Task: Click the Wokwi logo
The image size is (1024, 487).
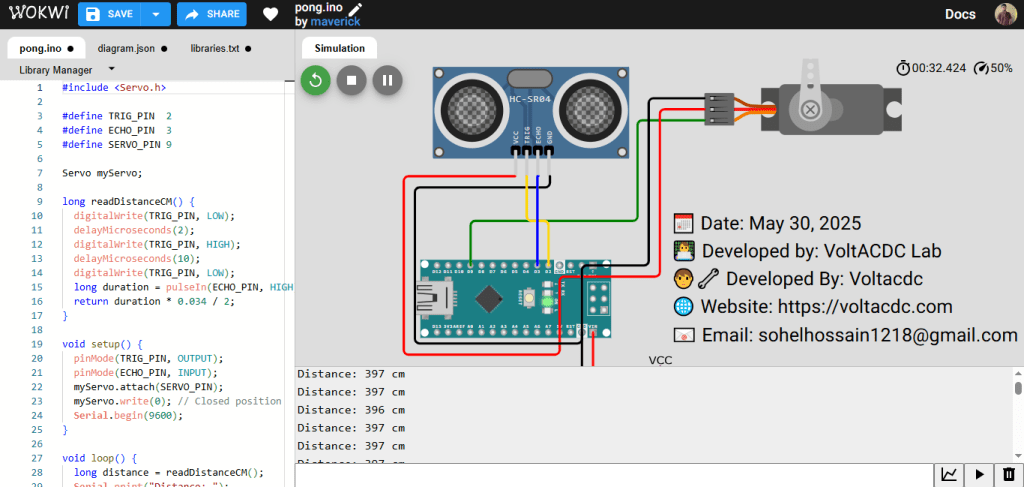Action: [38, 14]
